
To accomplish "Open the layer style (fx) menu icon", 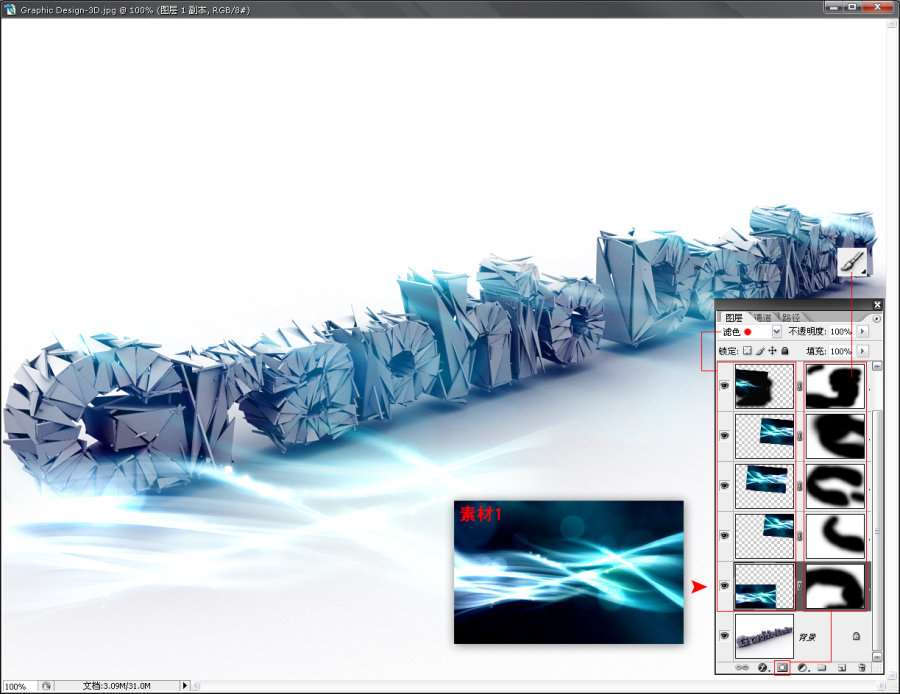I will click(762, 667).
